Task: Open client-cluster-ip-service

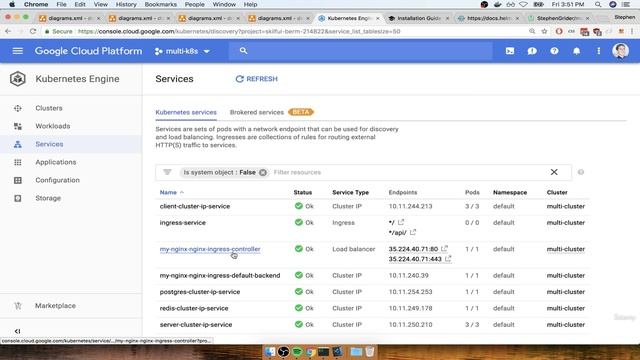Action: click(x=195, y=207)
